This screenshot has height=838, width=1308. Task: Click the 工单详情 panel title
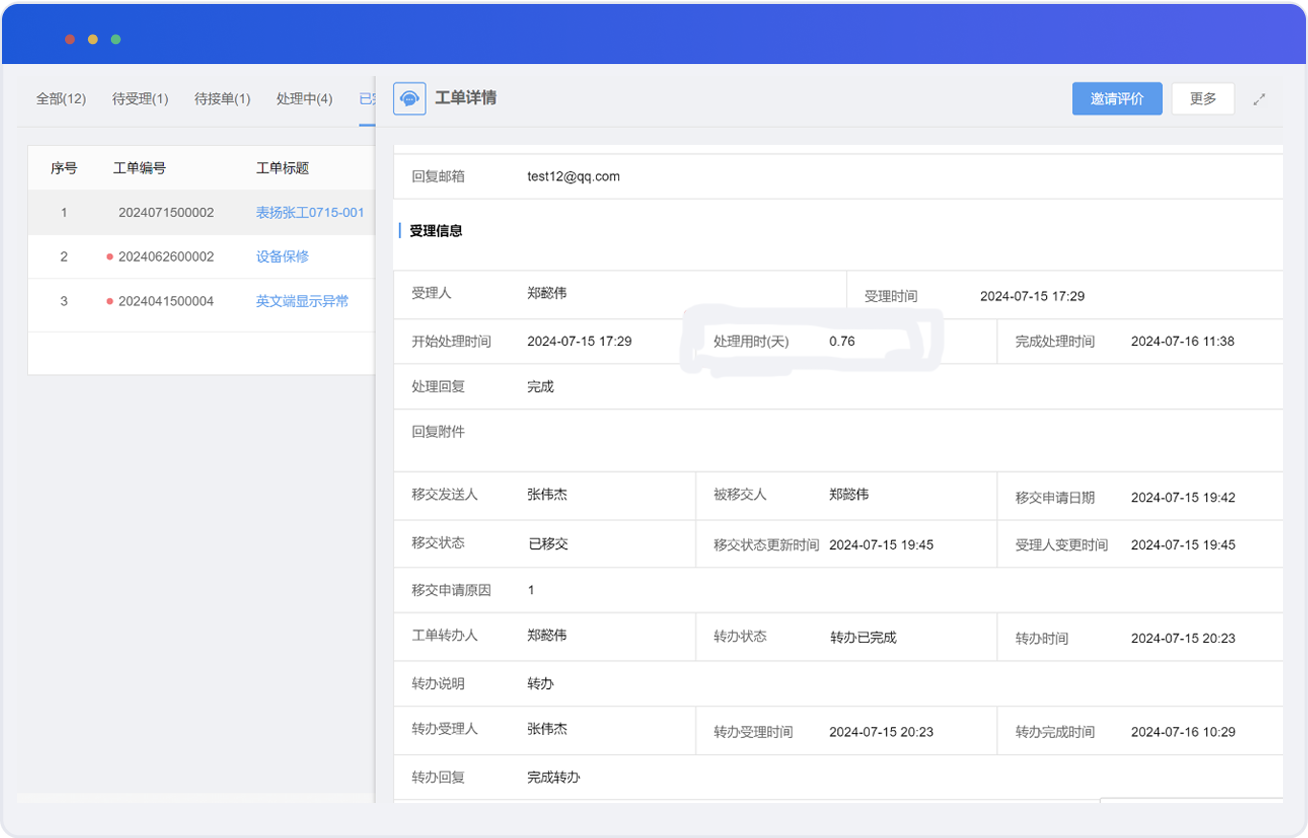pos(466,98)
